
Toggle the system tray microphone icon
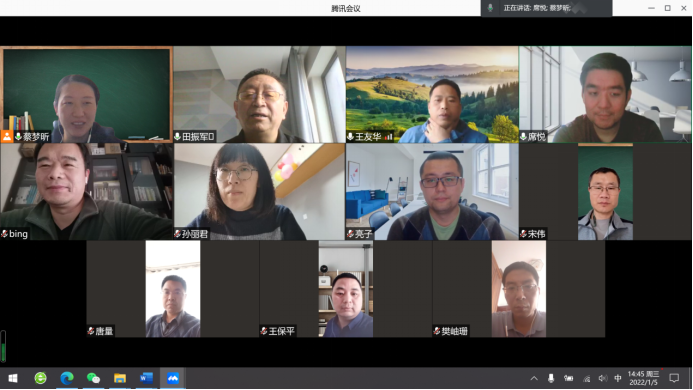click(x=551, y=378)
